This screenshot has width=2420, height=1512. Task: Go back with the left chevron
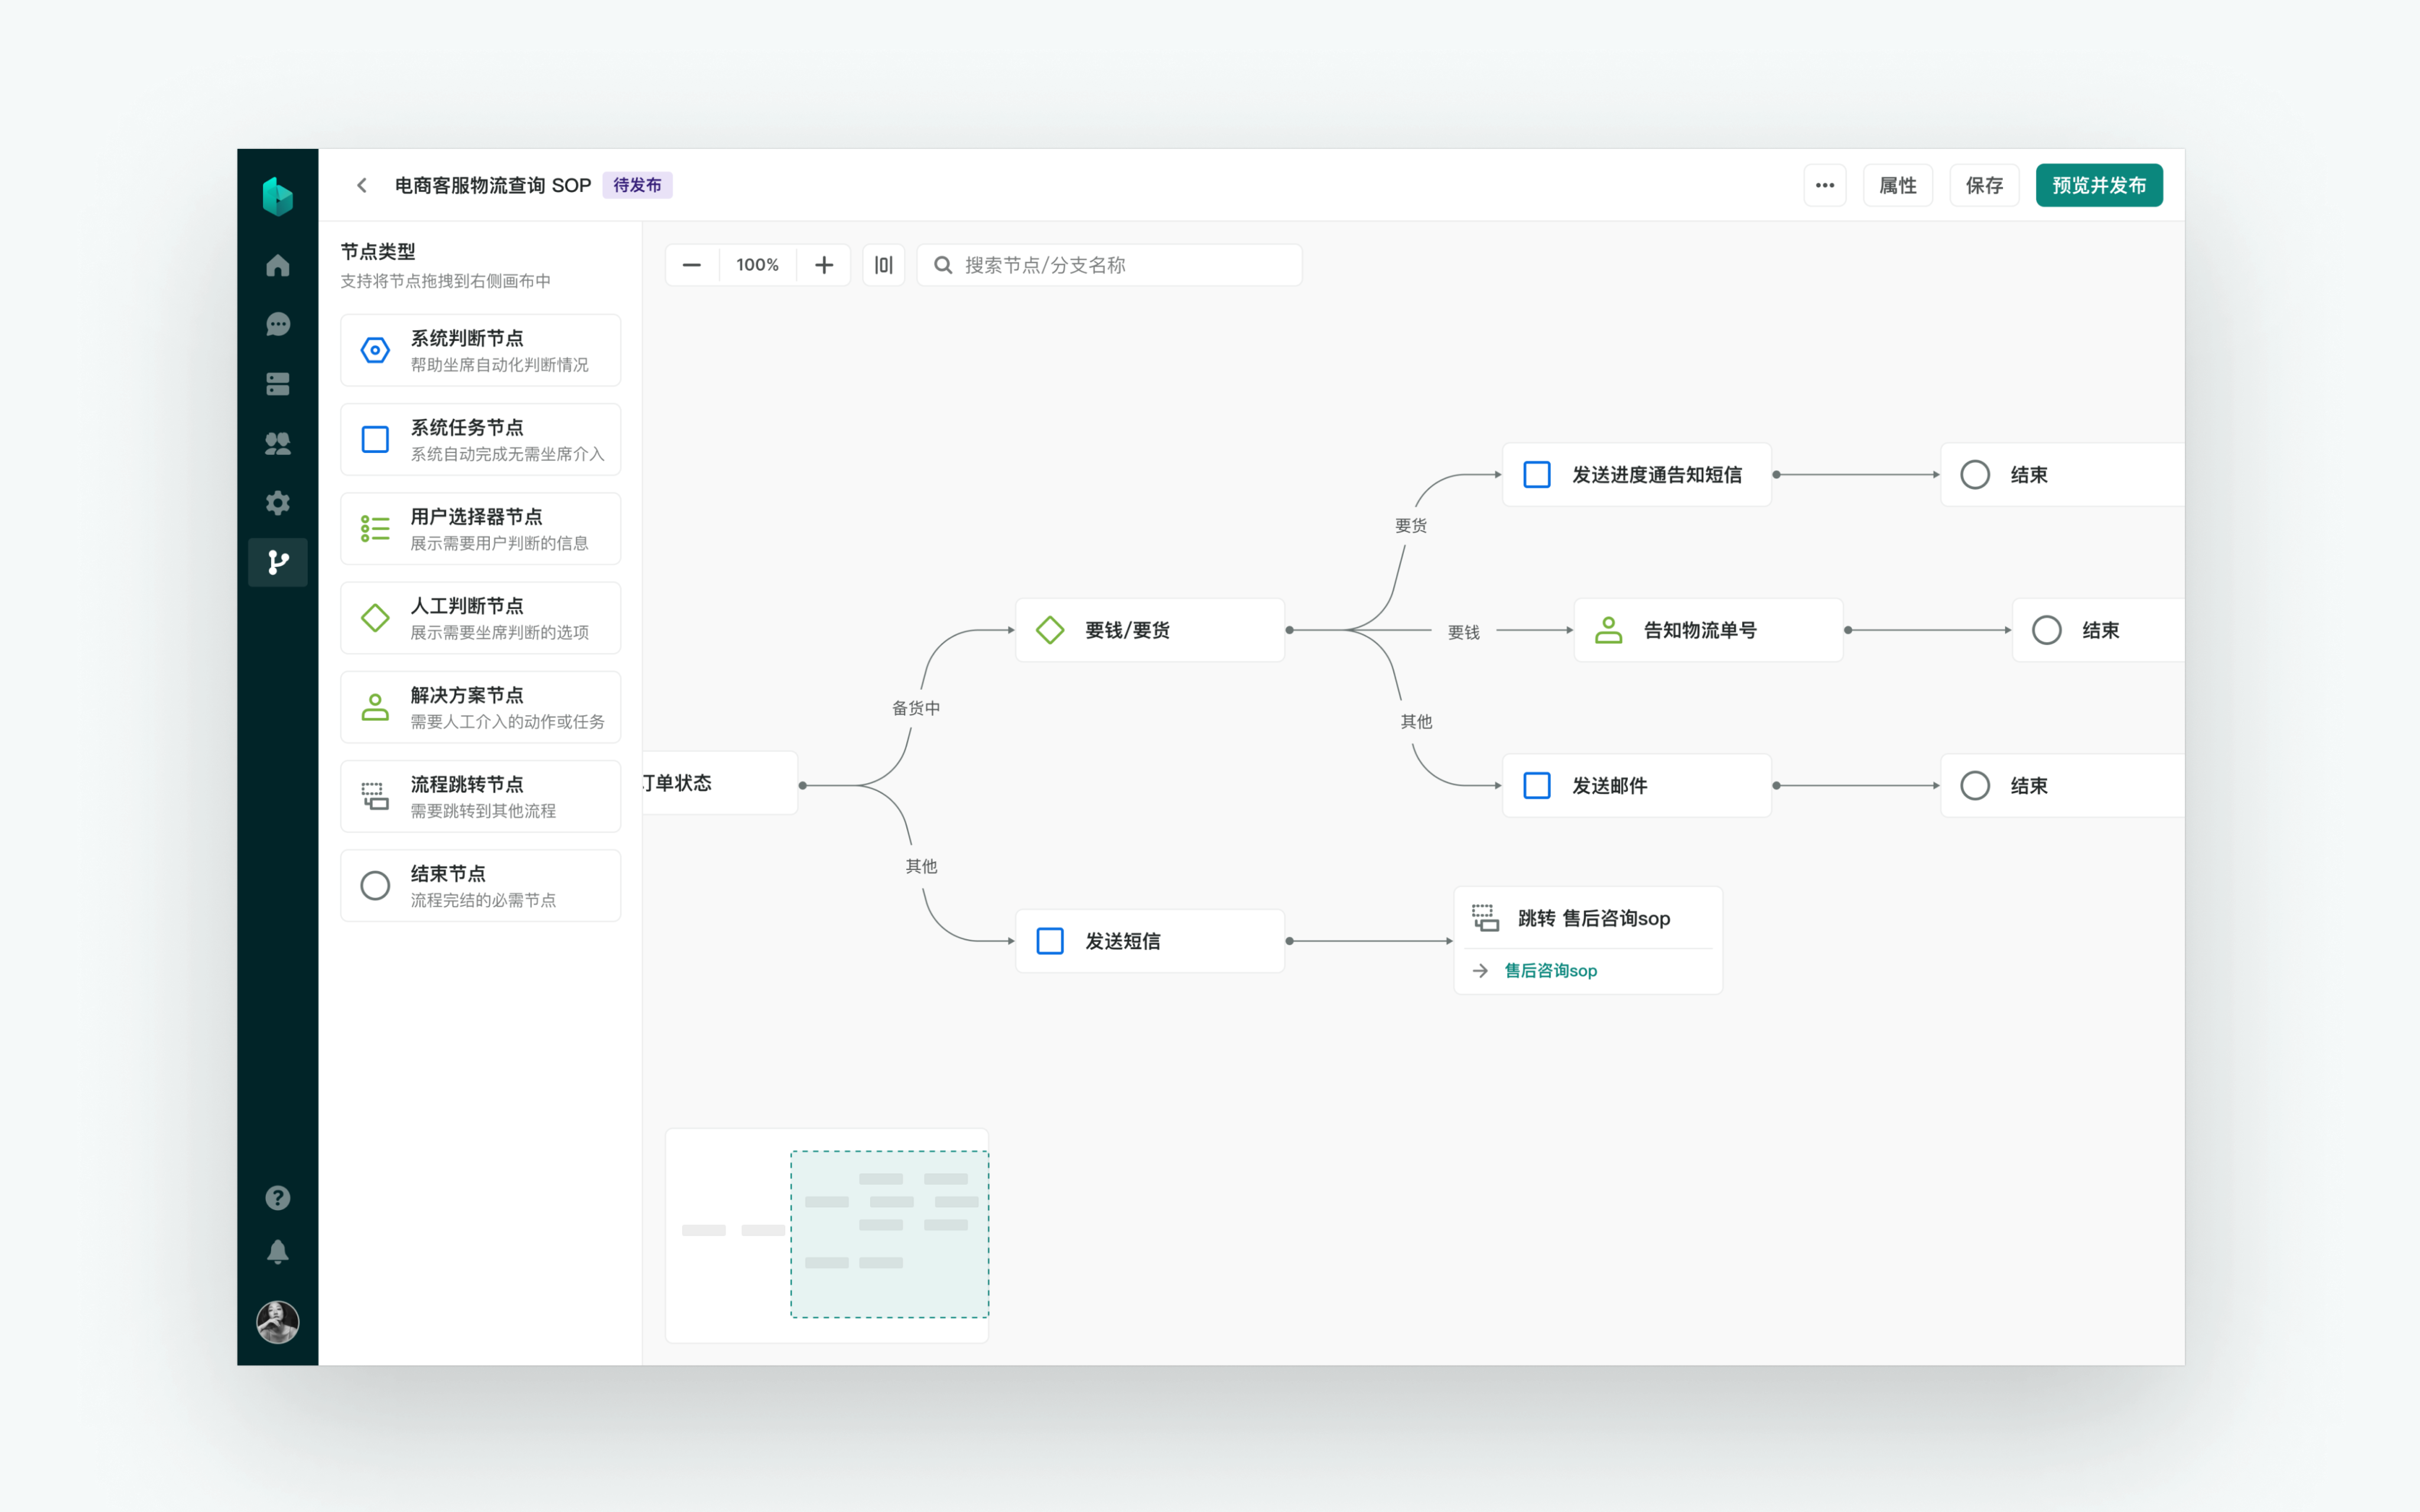[362, 185]
